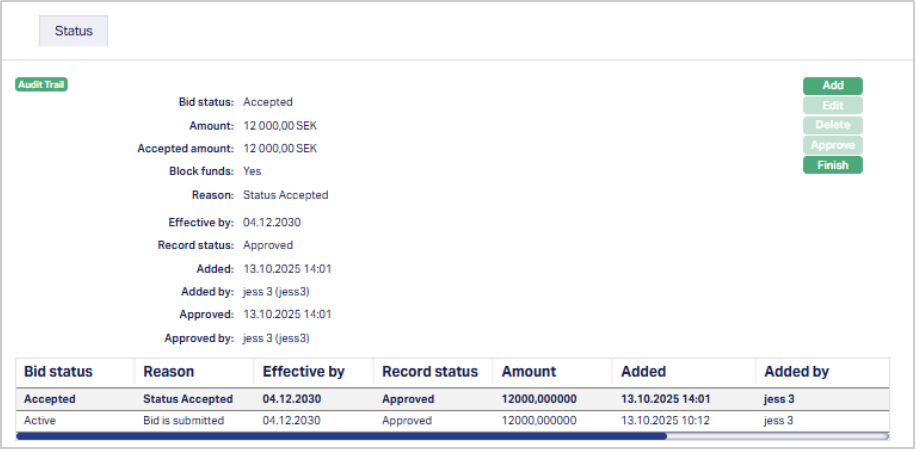Click the 'Bid is submitted' reason cell
The height and width of the screenshot is (450, 916).
coord(183,421)
